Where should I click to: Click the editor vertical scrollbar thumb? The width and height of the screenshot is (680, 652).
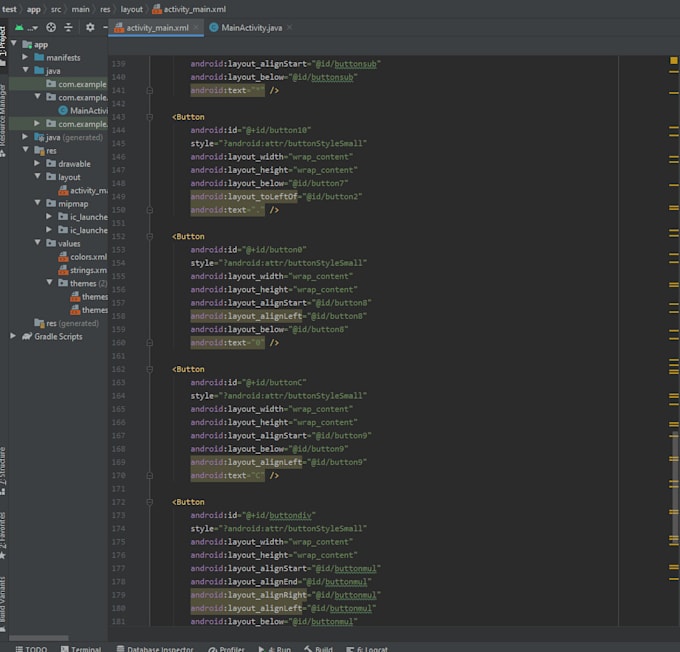(x=675, y=492)
